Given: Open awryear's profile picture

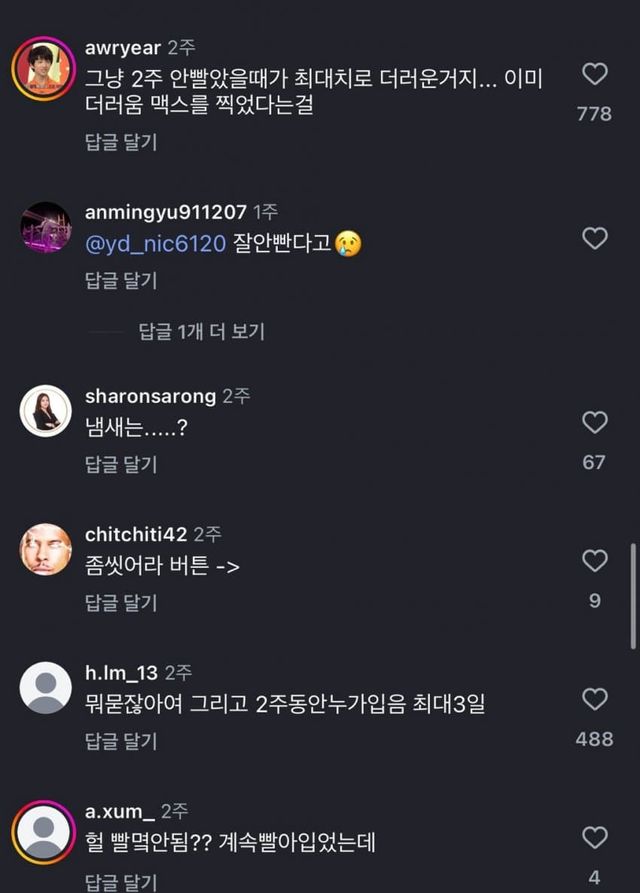Looking at the screenshot, I should click(43, 69).
